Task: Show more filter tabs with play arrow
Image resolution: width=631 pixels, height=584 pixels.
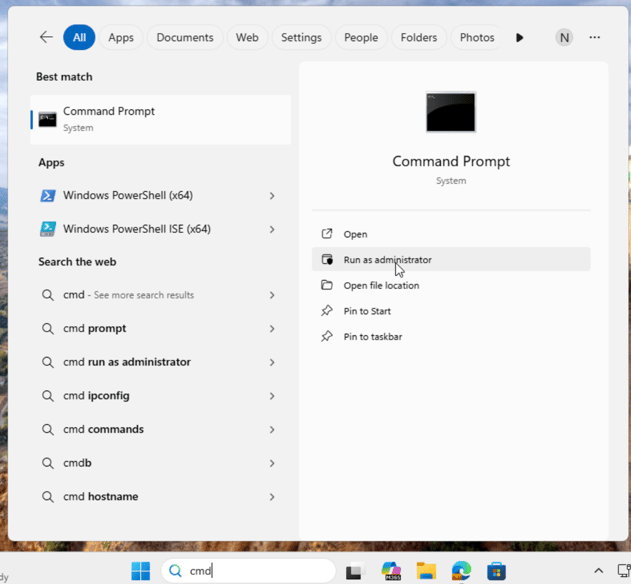Action: (x=520, y=37)
